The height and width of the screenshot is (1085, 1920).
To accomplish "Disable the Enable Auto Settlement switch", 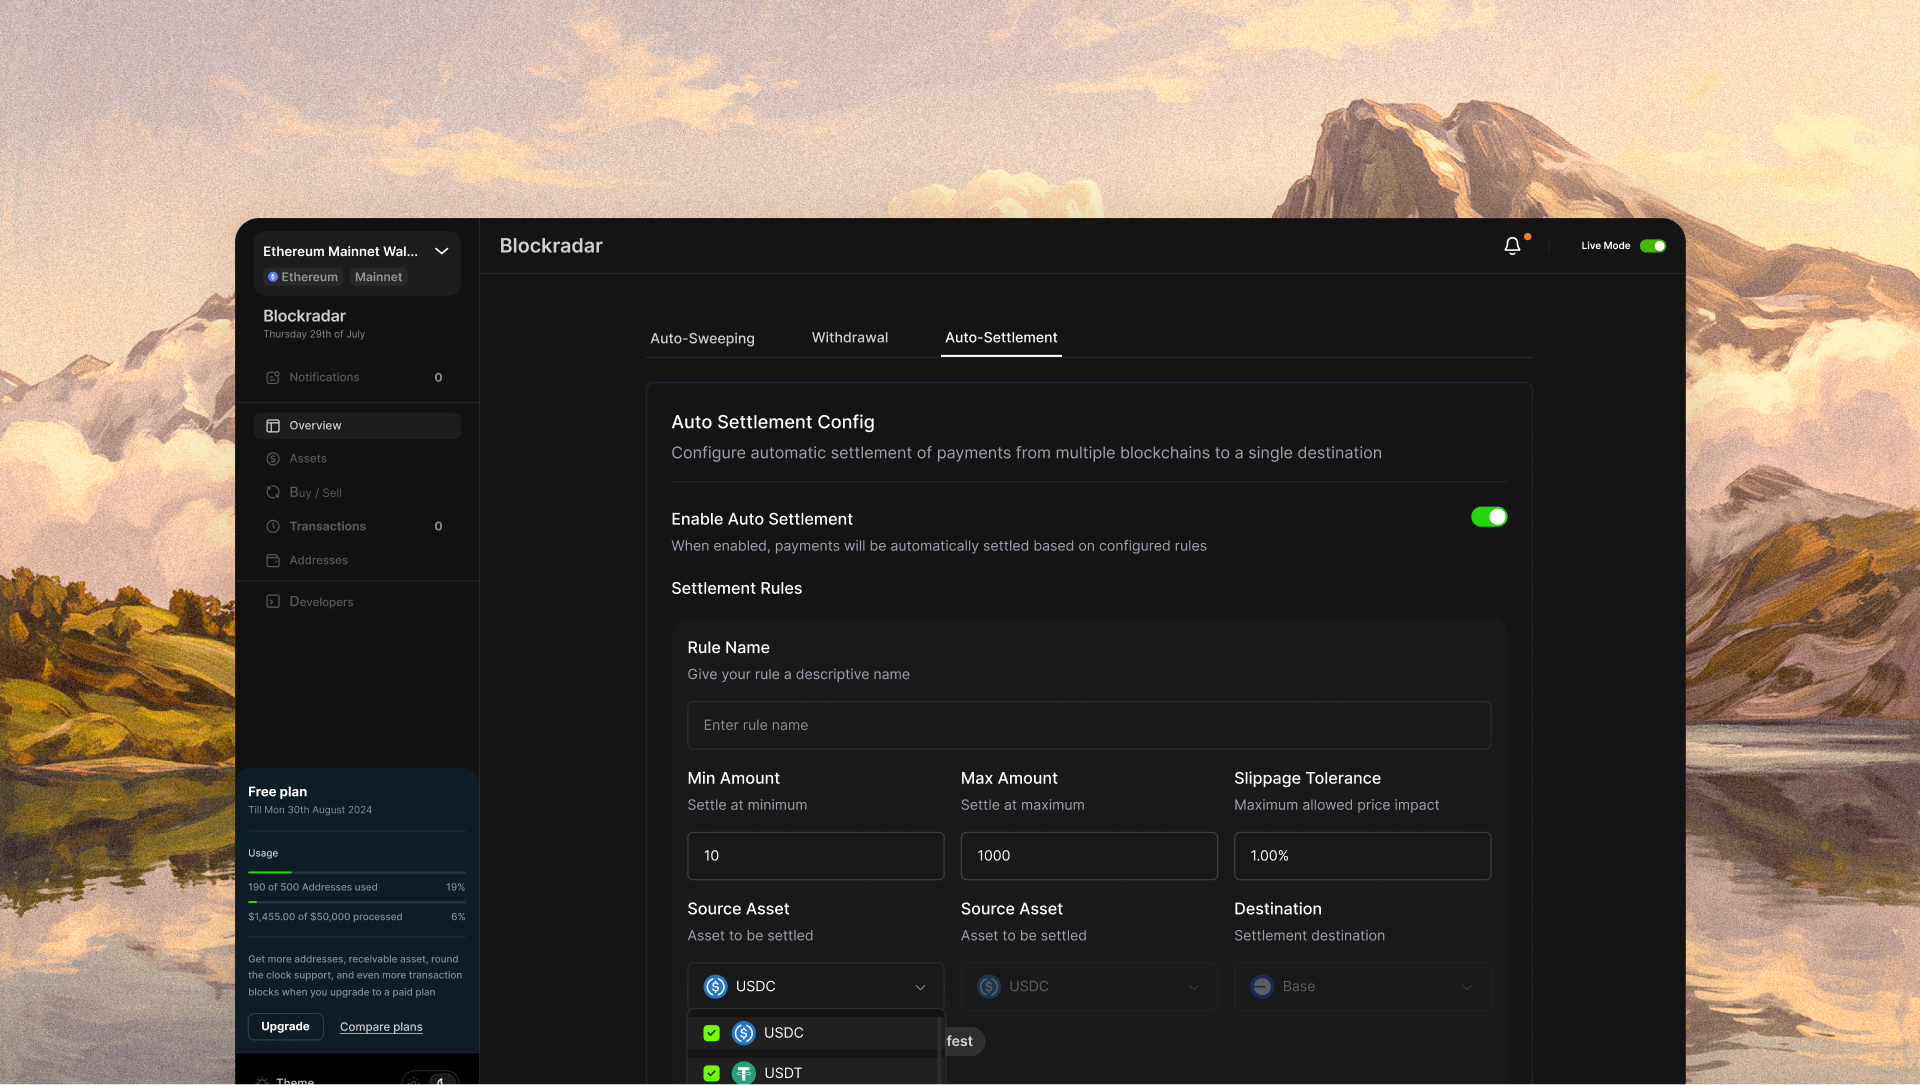I will (1488, 517).
